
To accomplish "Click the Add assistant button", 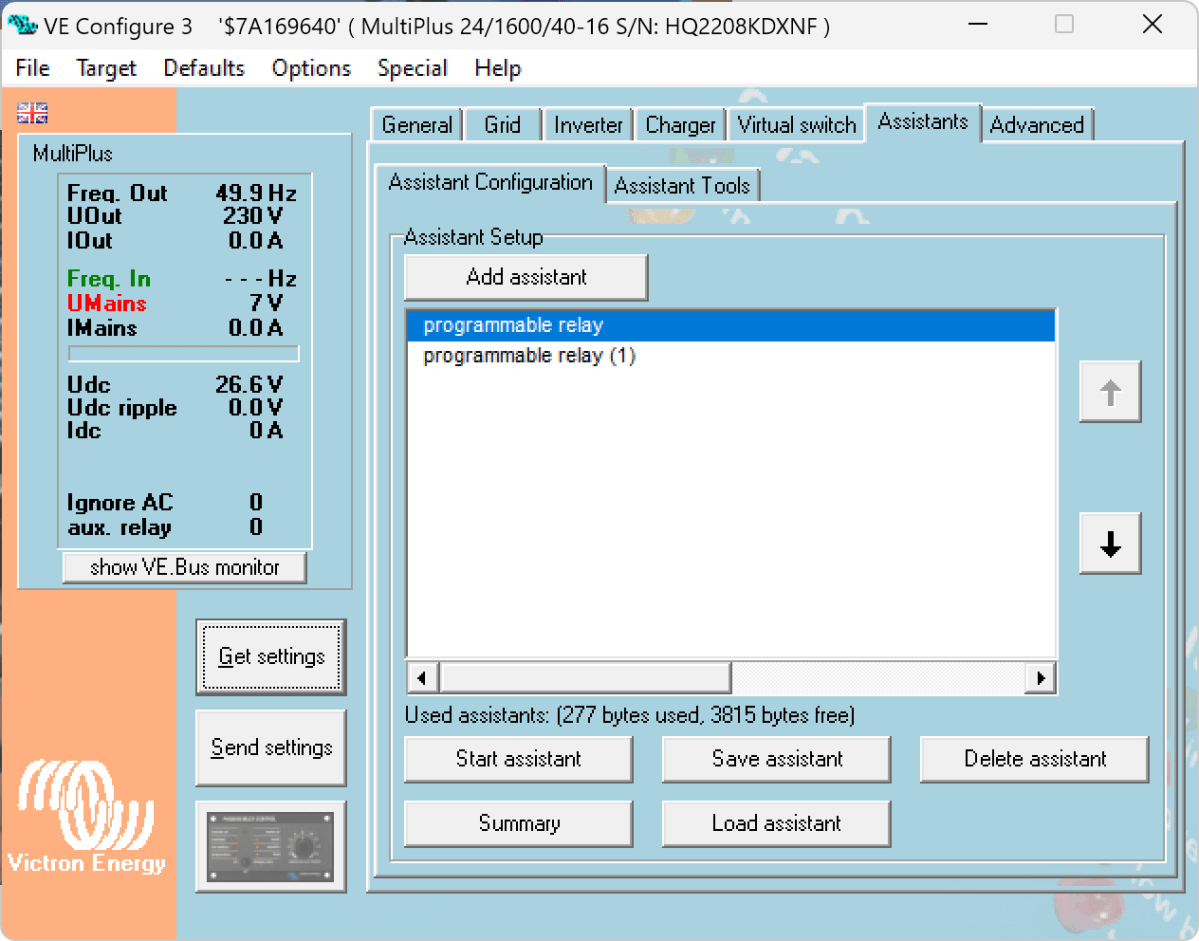I will click(x=525, y=277).
